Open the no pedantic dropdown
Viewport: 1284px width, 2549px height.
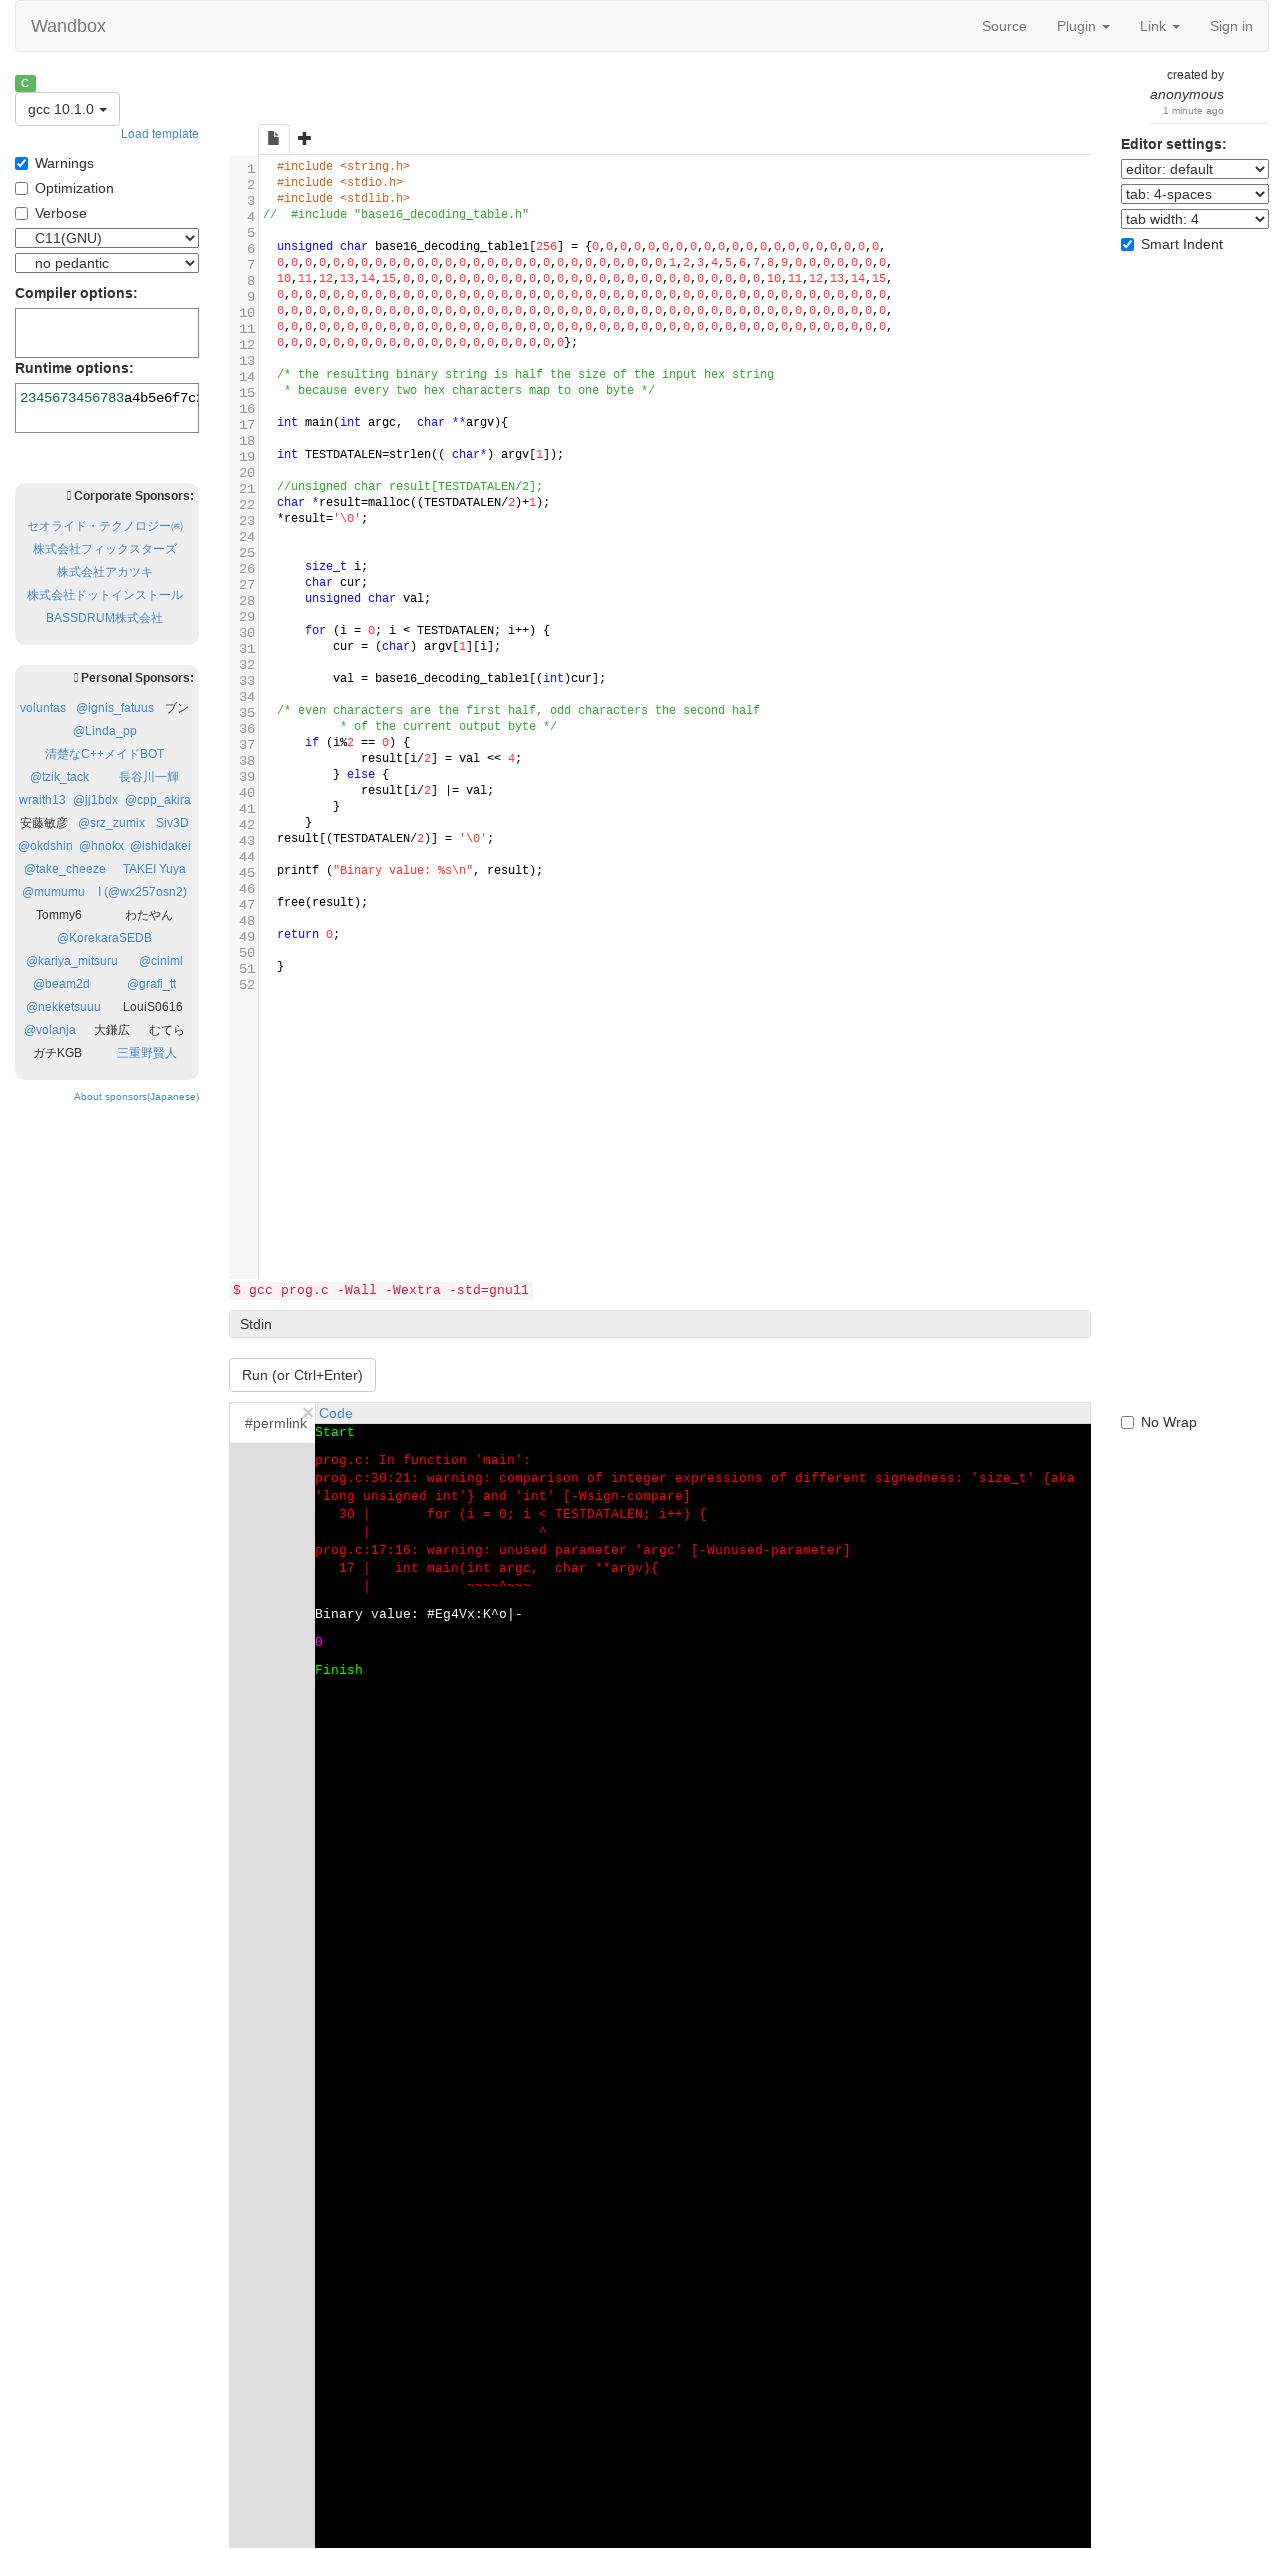pyautogui.click(x=107, y=263)
